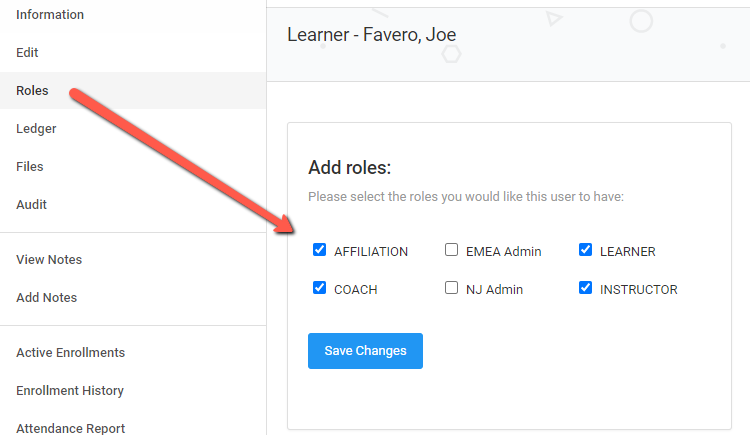Screen dimensions: 750x435
Task: Open the Roles sidebar section
Action: tap(32, 91)
